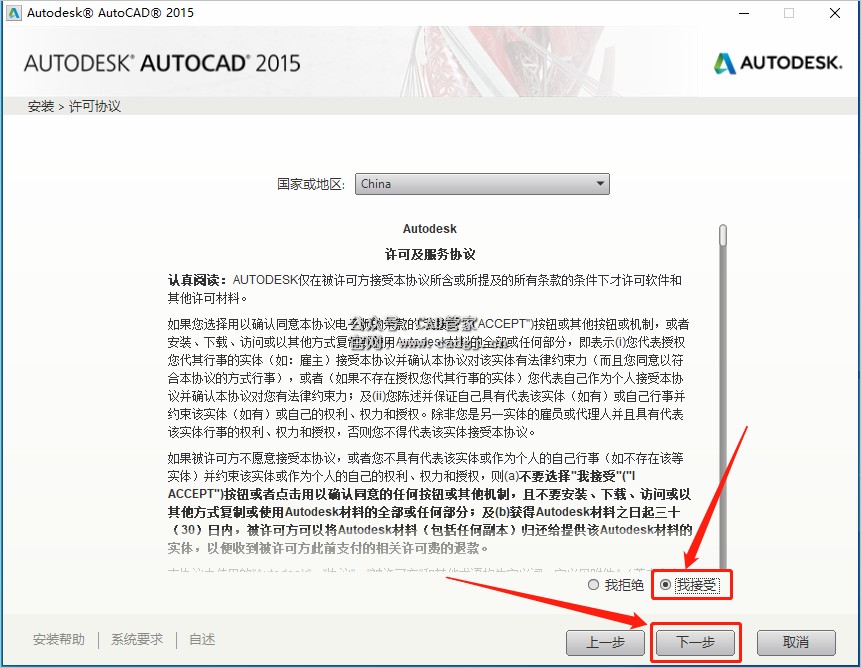Viewport: 861px width, 668px height.
Task: Select the 我拒绝 (I reject) radio button
Action: 593,585
